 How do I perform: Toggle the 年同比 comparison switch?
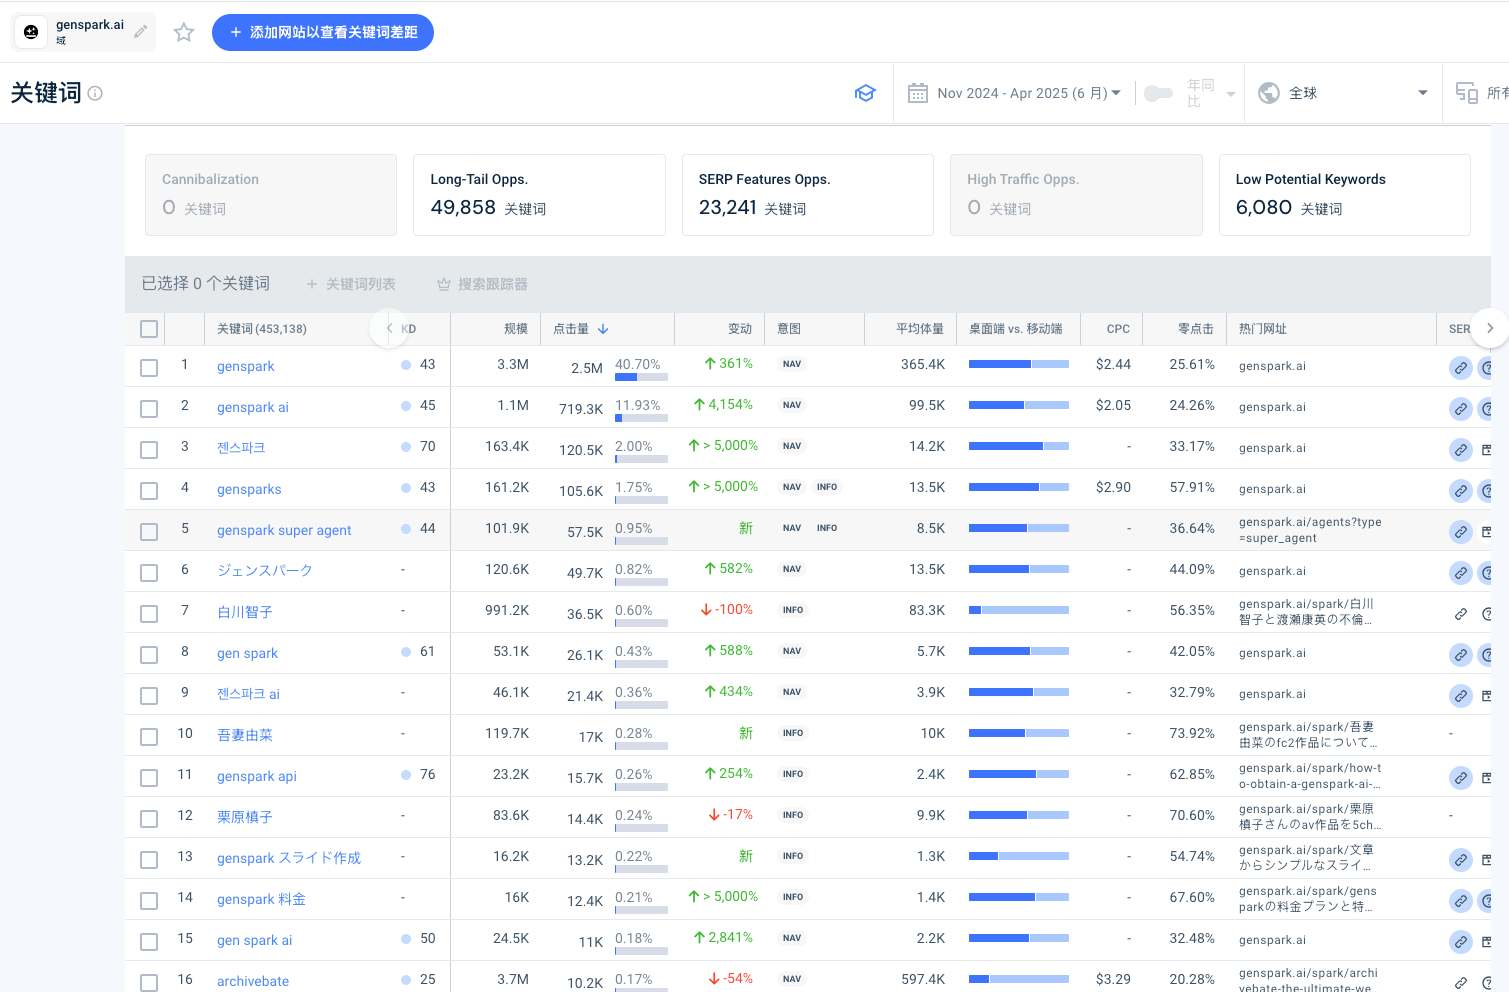pos(1157,93)
